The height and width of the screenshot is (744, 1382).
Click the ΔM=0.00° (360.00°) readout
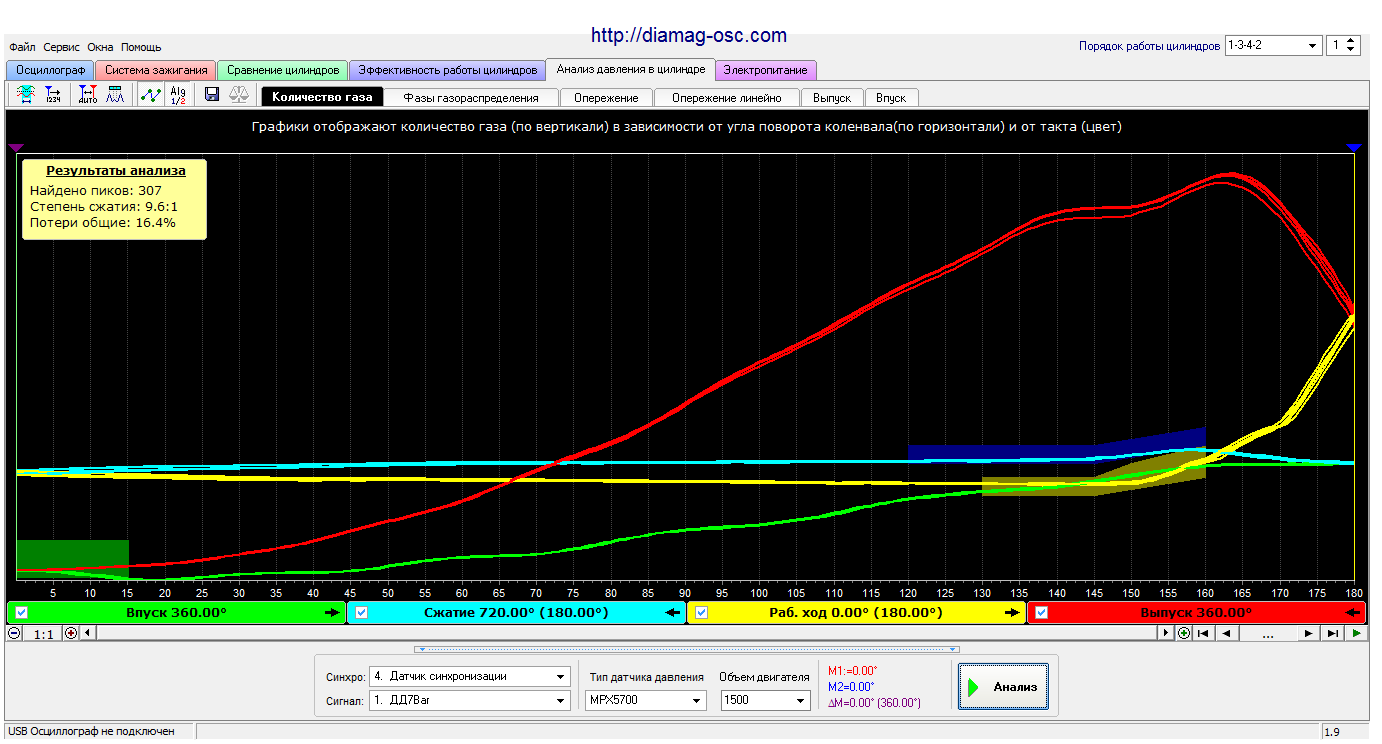[x=874, y=703]
